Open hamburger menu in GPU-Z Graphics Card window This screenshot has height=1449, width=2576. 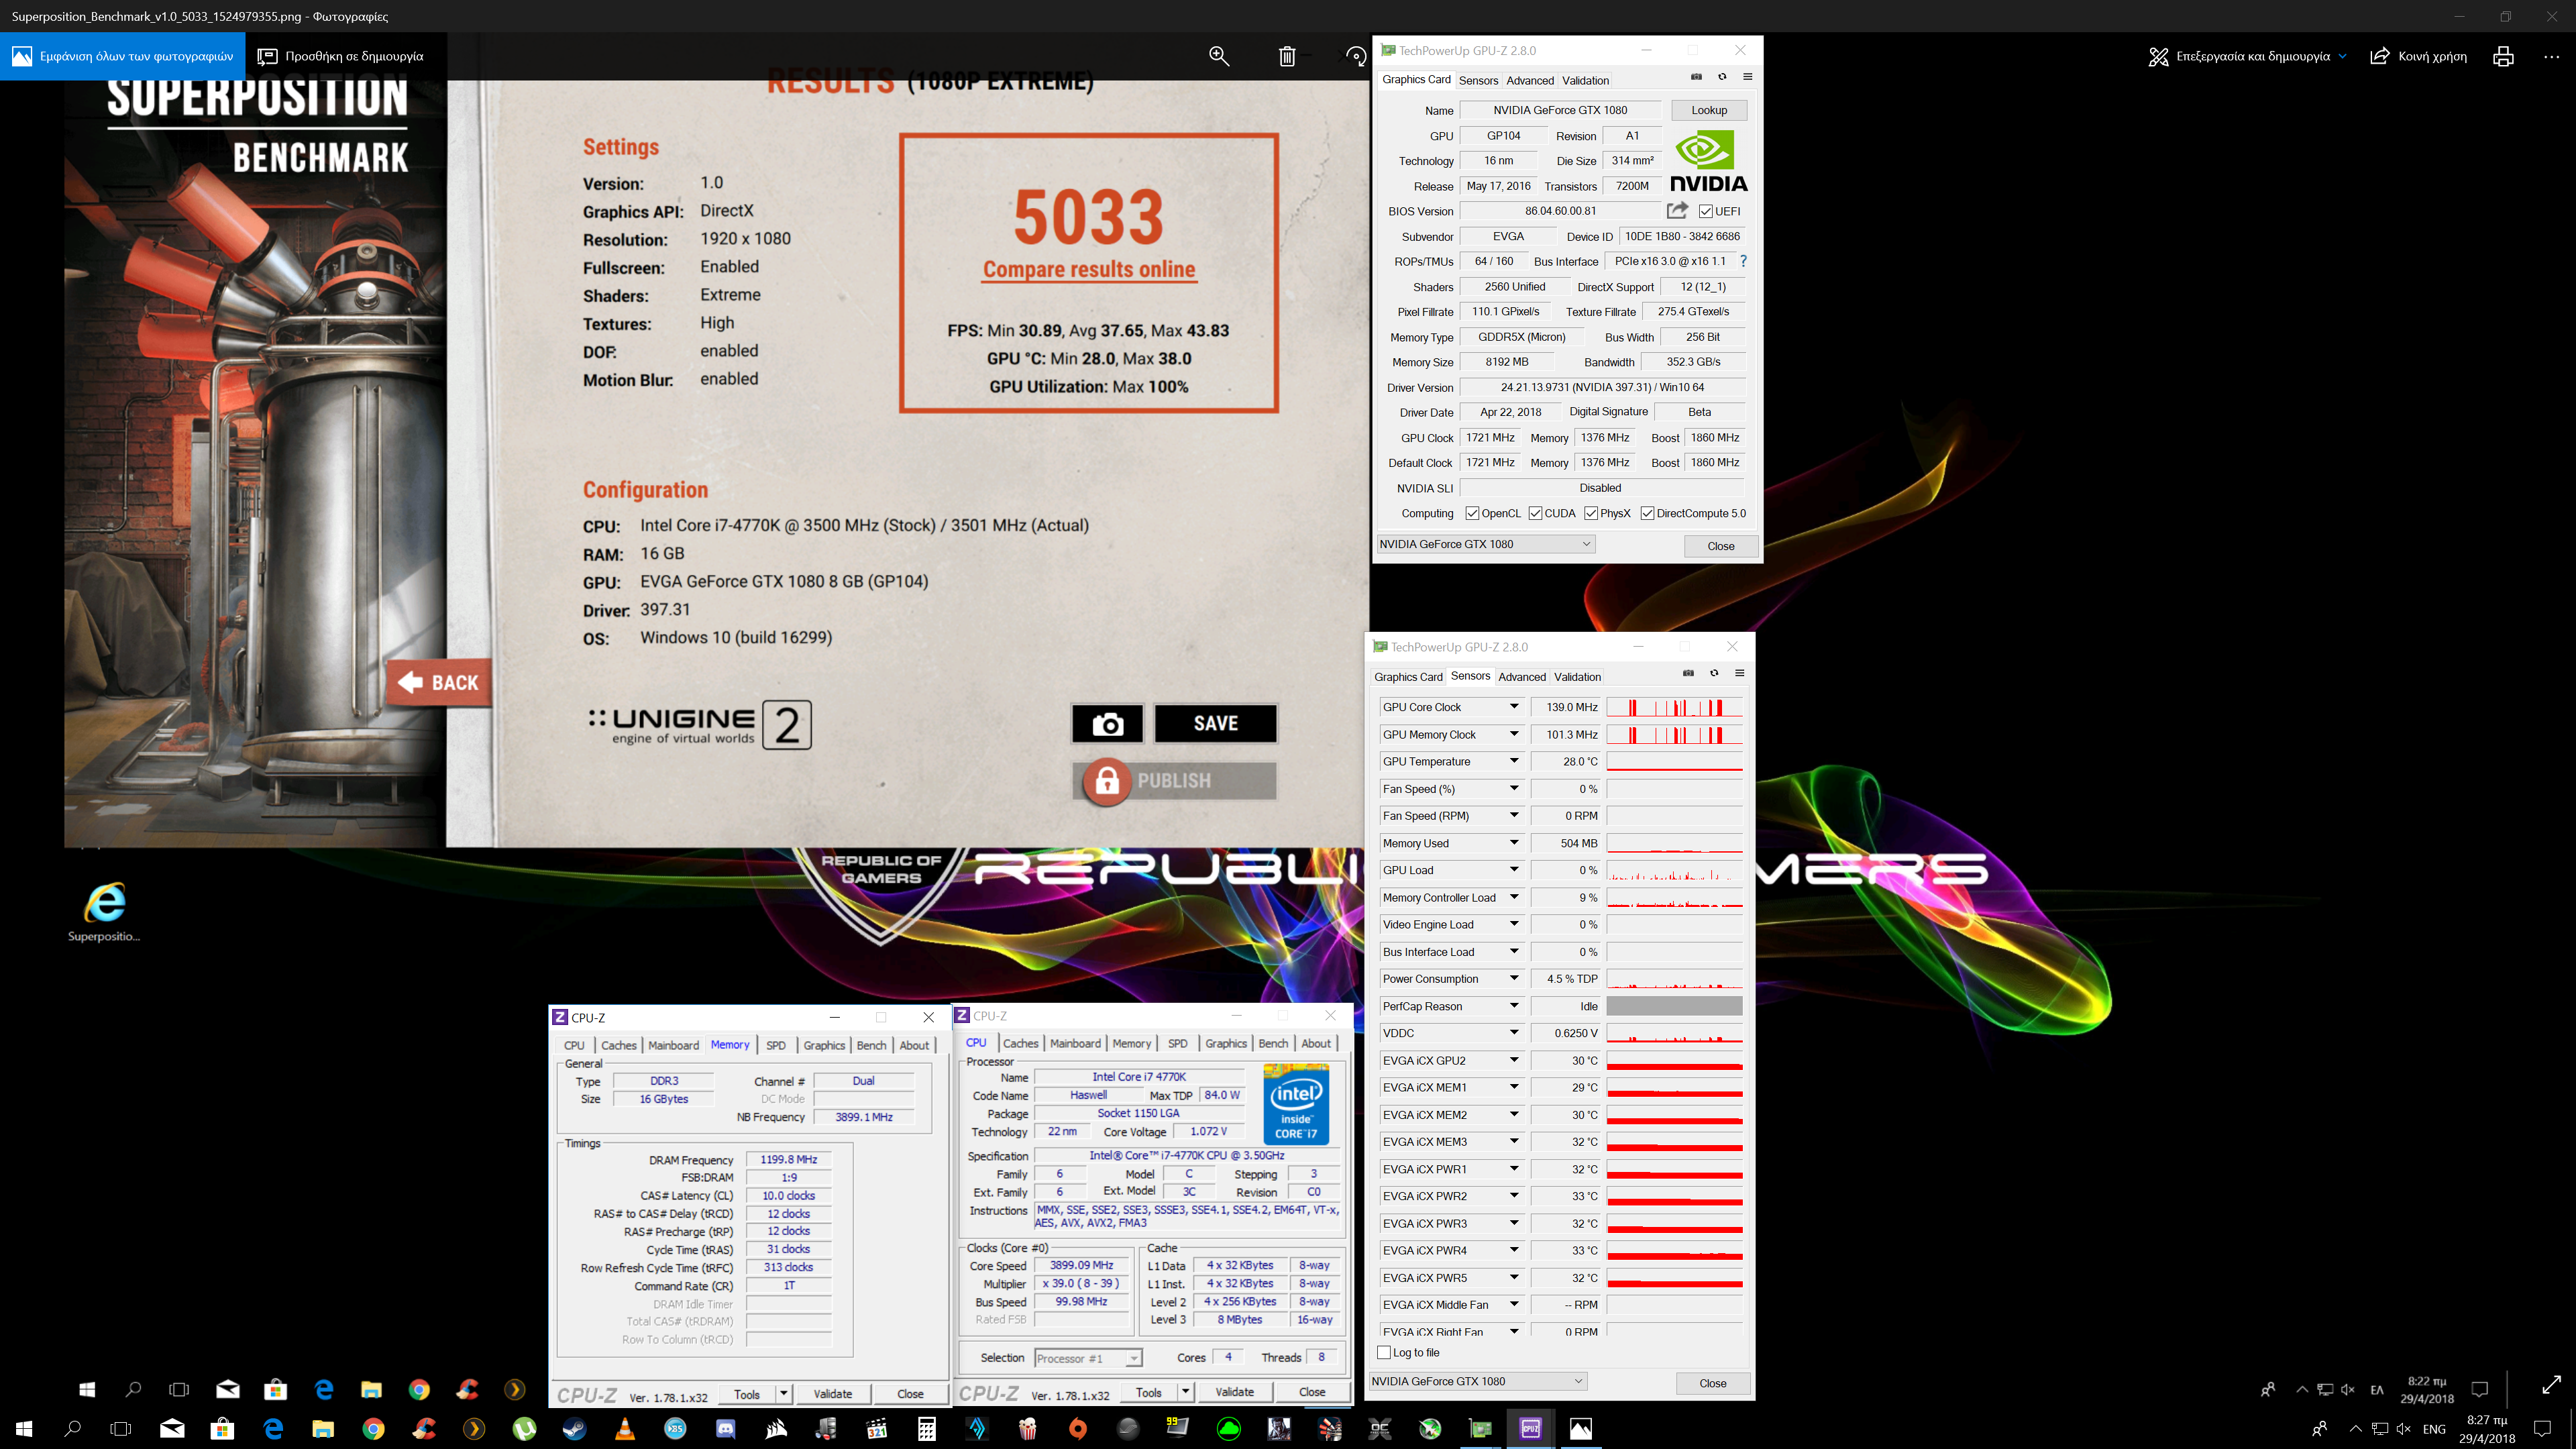1747,77
